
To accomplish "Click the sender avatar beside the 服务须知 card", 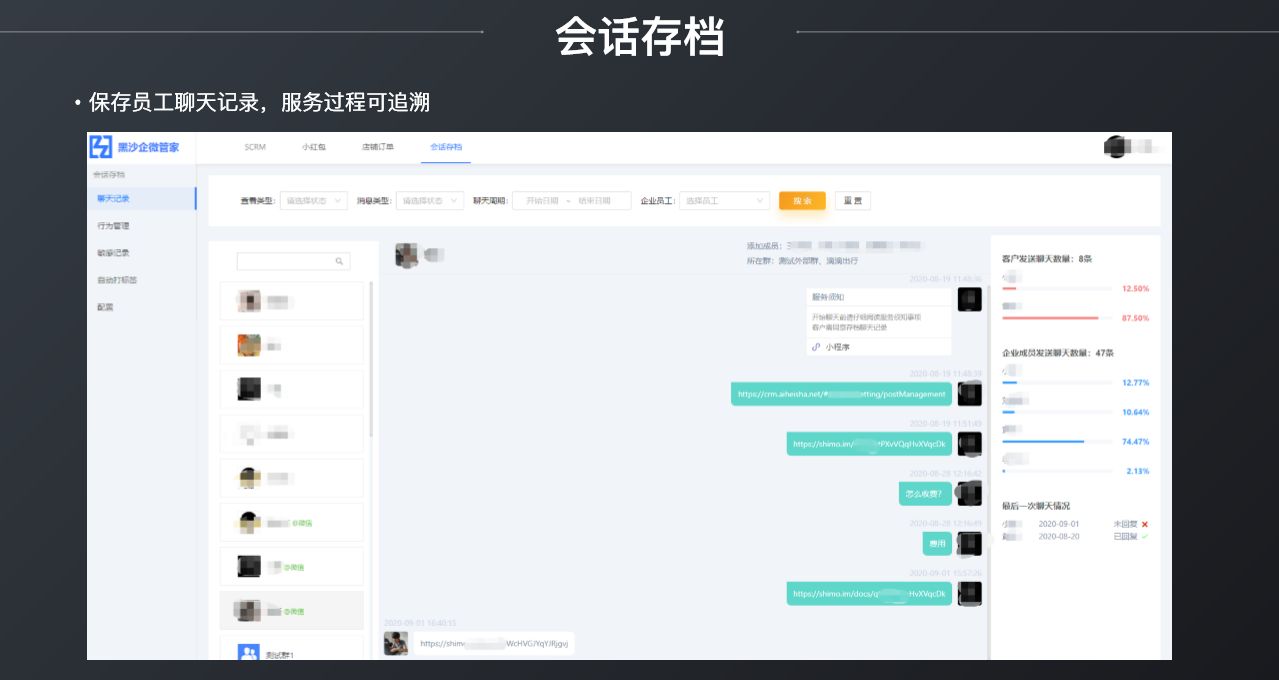I will click(x=969, y=299).
